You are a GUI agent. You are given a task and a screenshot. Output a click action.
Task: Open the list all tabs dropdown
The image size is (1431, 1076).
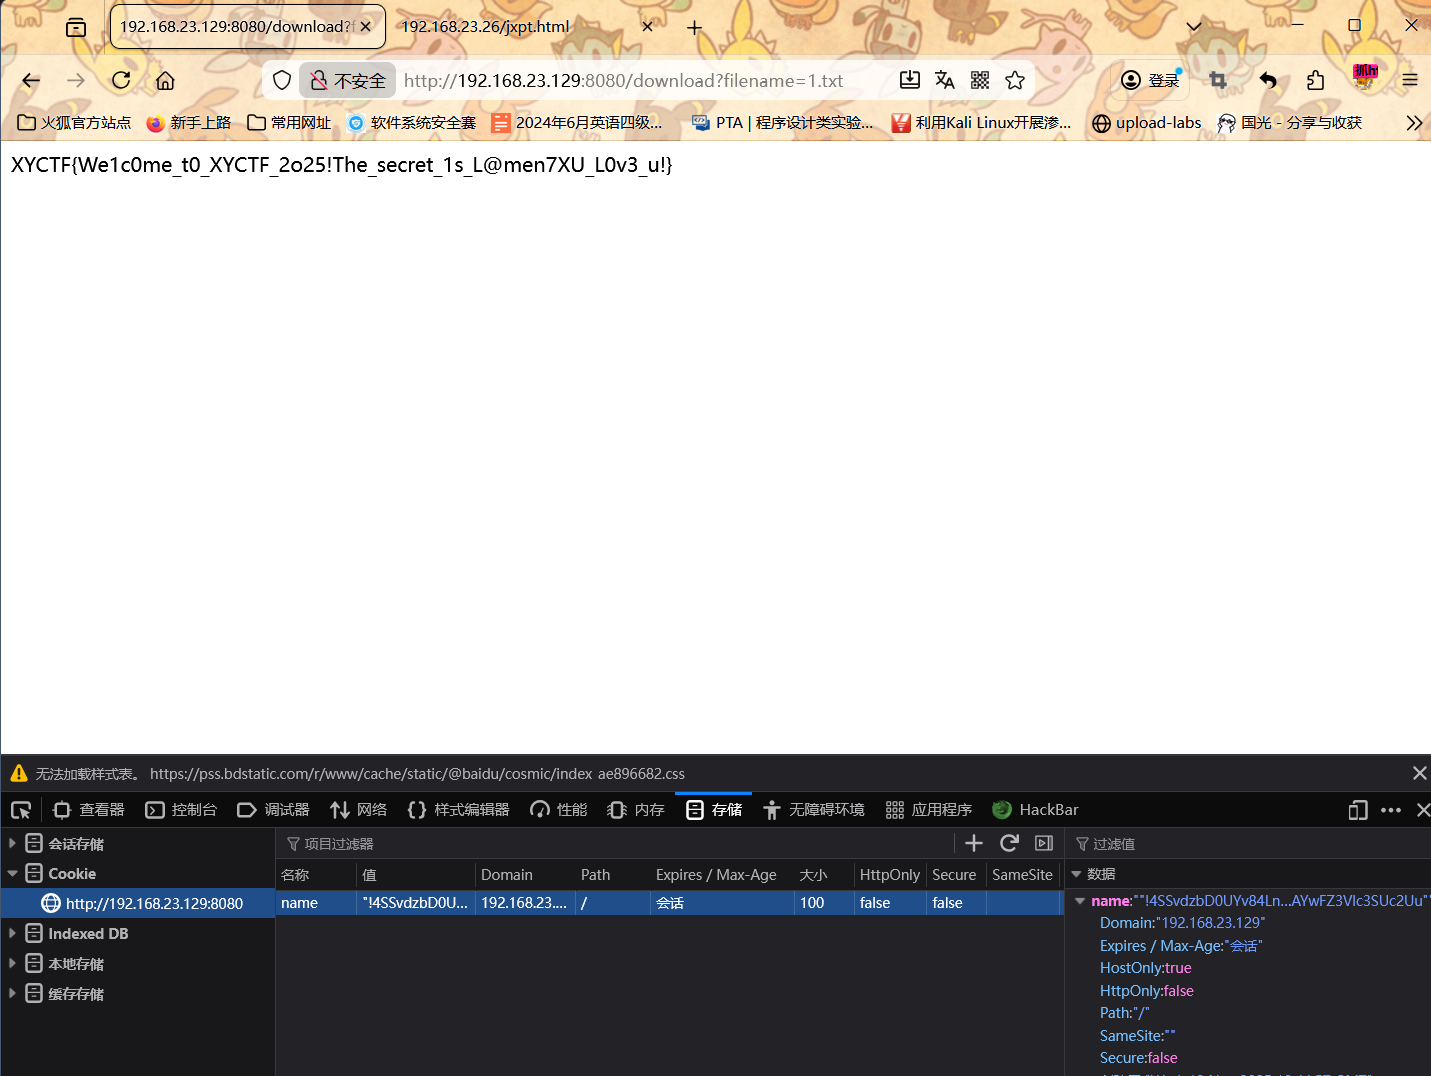[x=1194, y=27]
